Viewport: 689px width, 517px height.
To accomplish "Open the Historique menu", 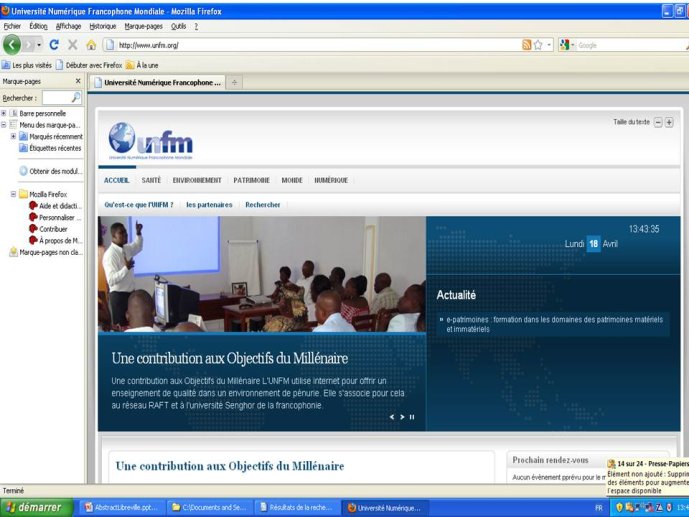I will pos(102,26).
